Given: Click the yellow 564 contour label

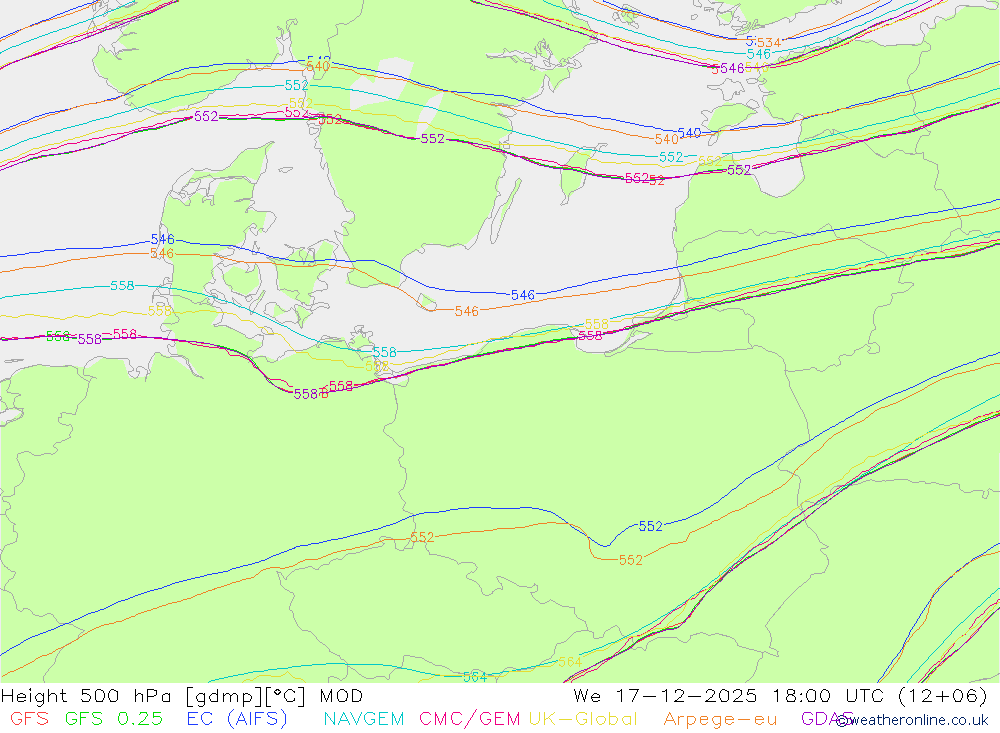Looking at the screenshot, I should pyautogui.click(x=570, y=662).
